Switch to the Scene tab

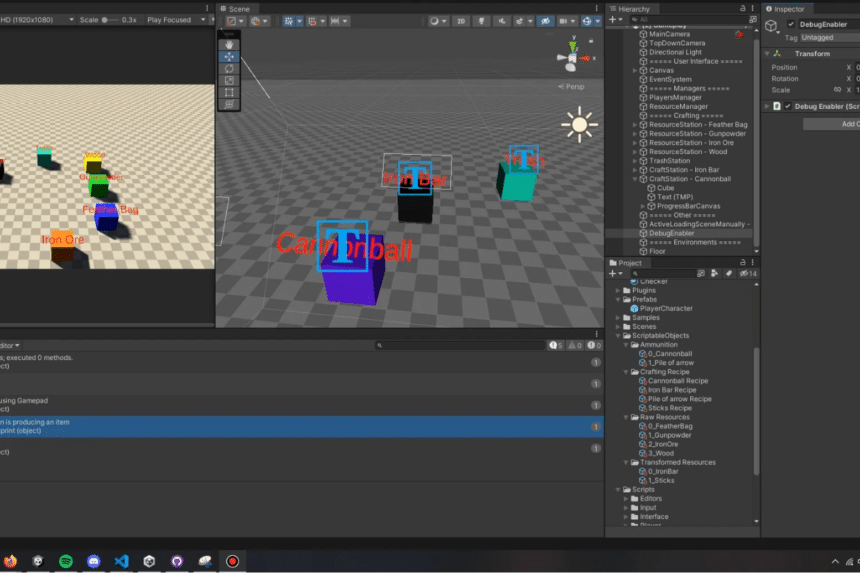pos(235,9)
